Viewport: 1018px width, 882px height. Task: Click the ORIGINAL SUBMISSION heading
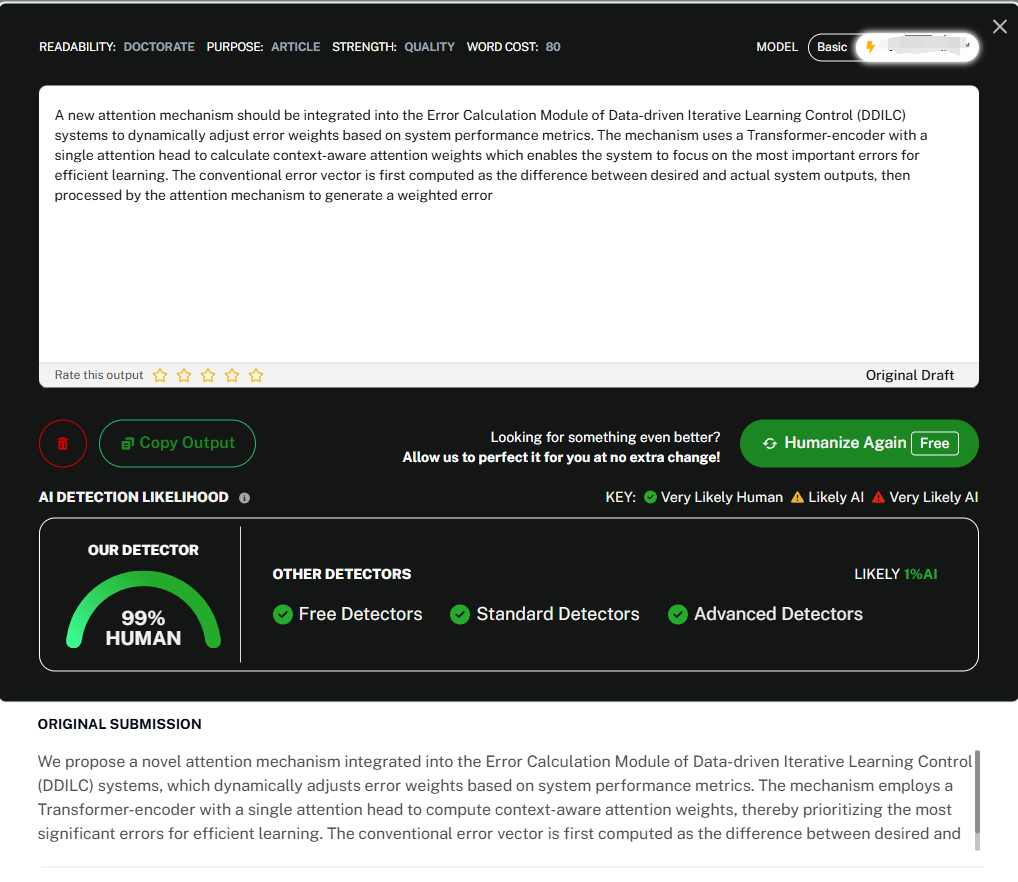click(x=119, y=724)
